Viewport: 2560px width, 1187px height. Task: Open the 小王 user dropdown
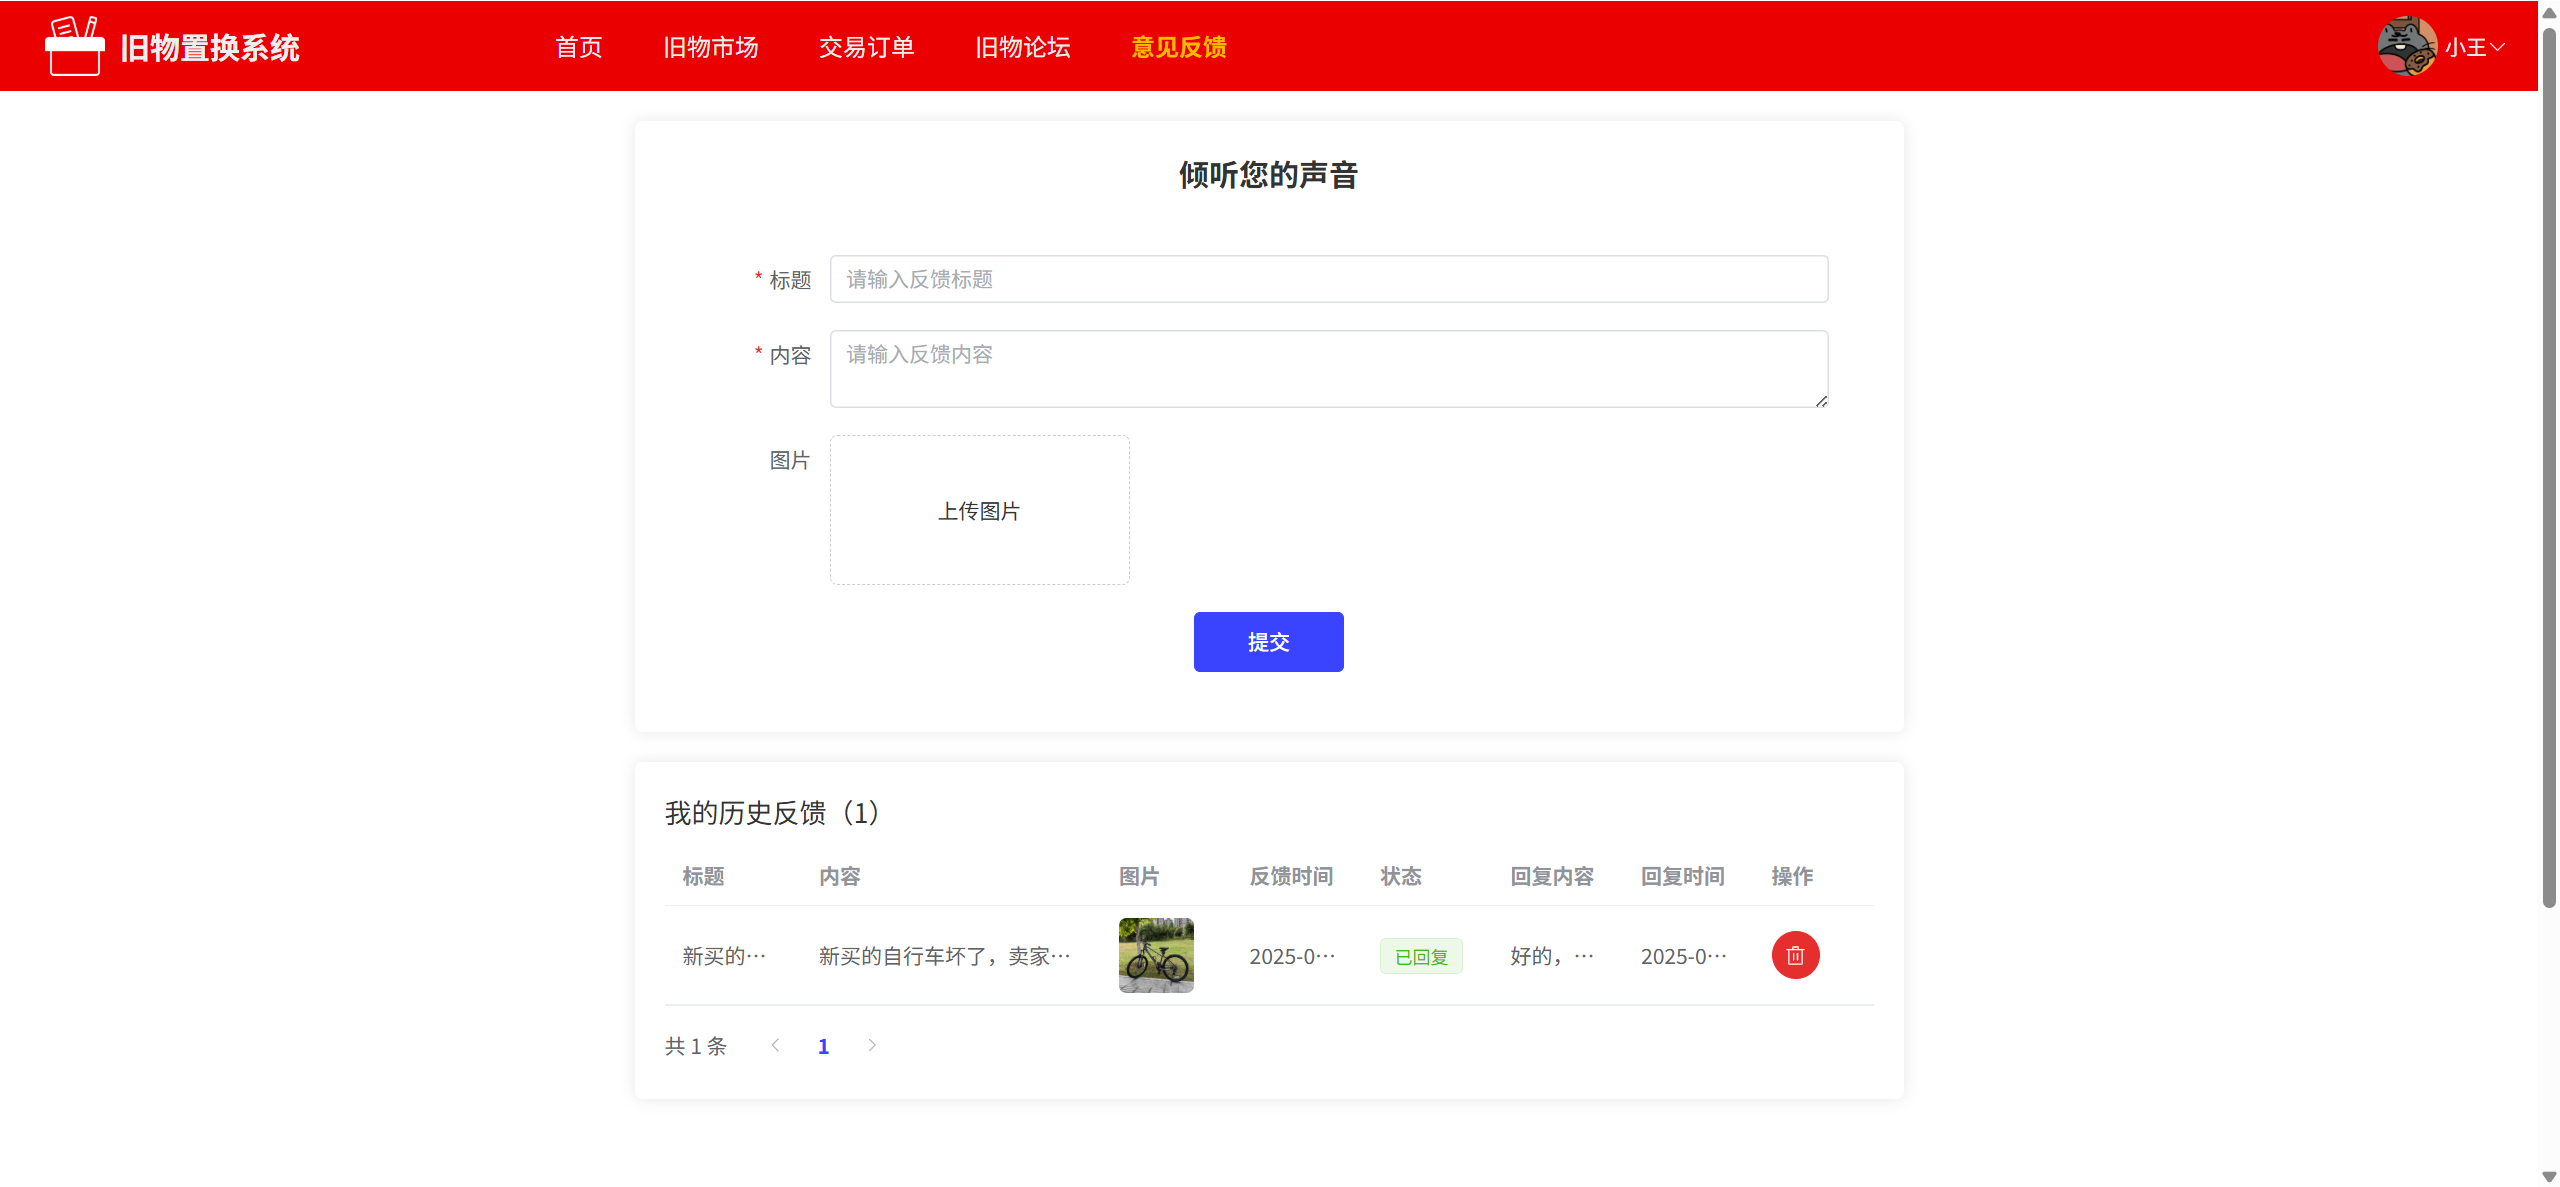[2475, 47]
